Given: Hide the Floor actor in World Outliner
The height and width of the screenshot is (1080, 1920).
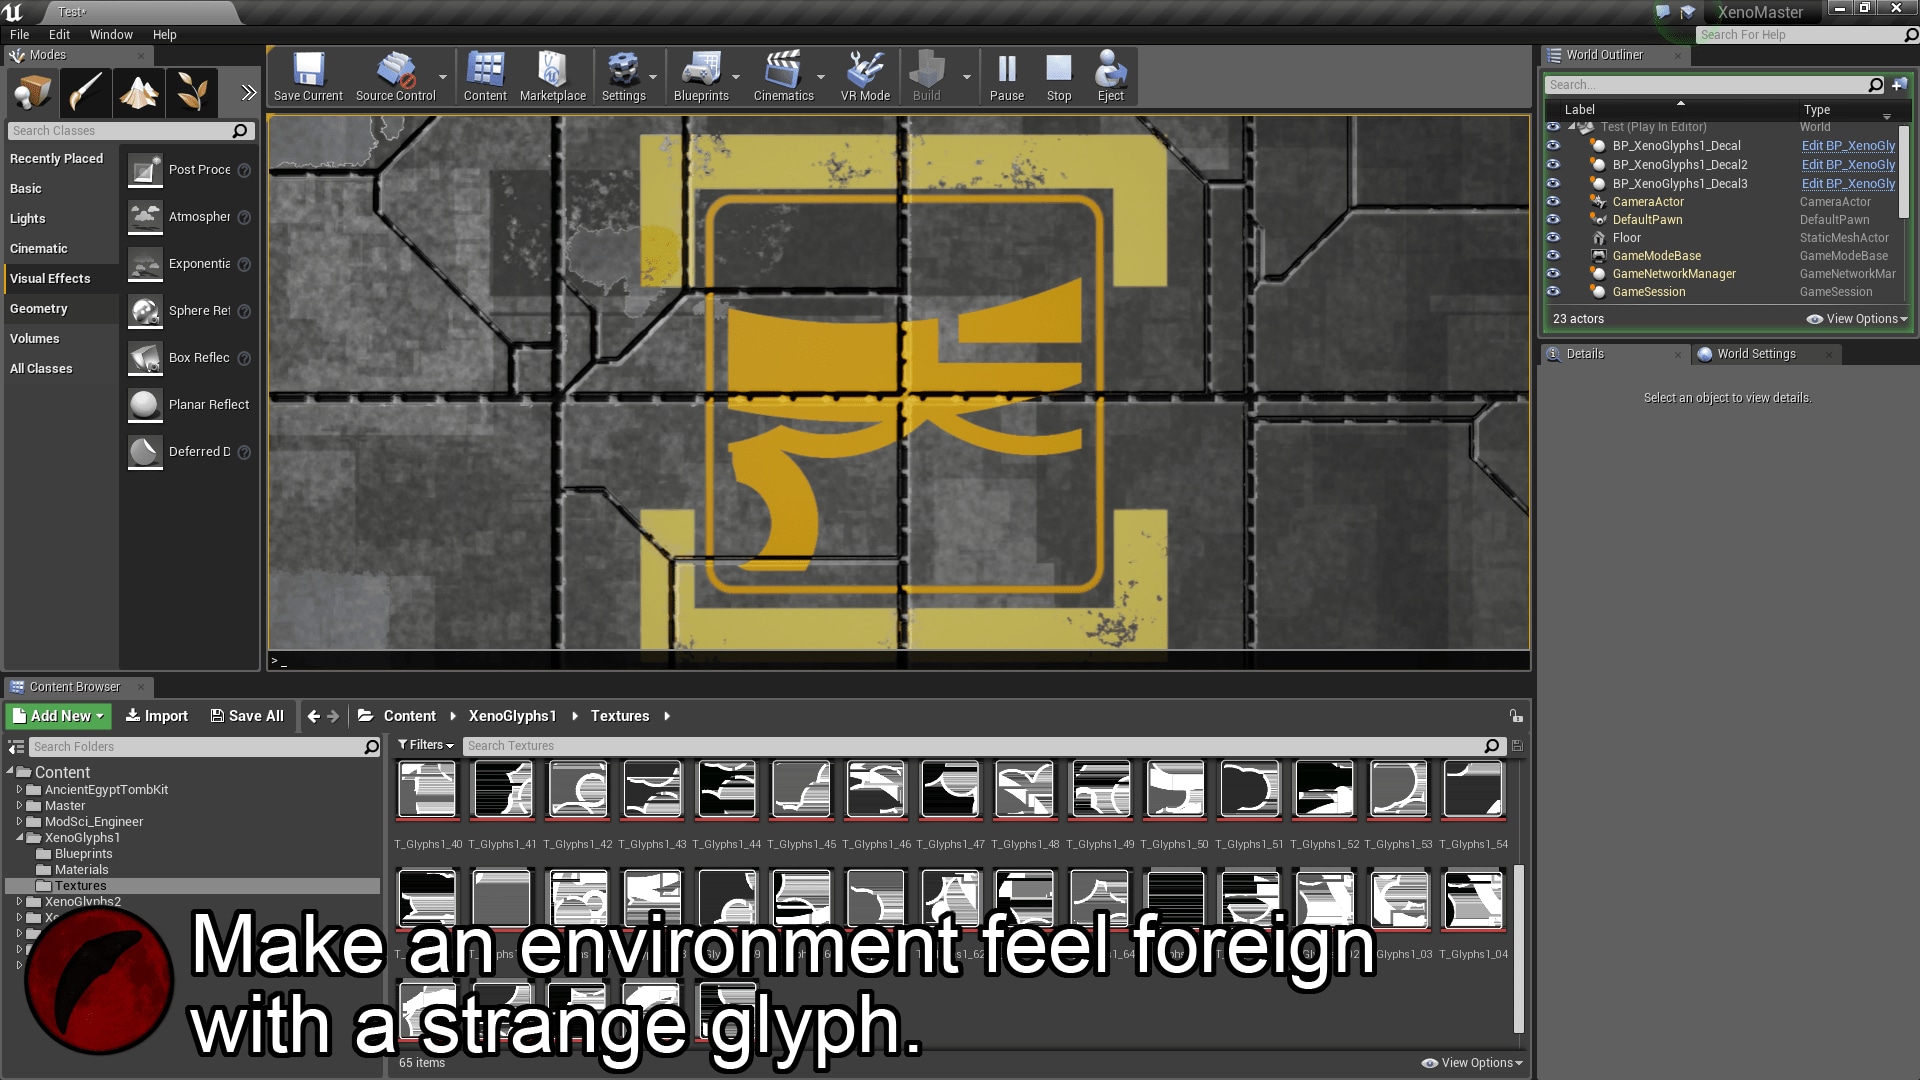Looking at the screenshot, I should click(x=1554, y=238).
